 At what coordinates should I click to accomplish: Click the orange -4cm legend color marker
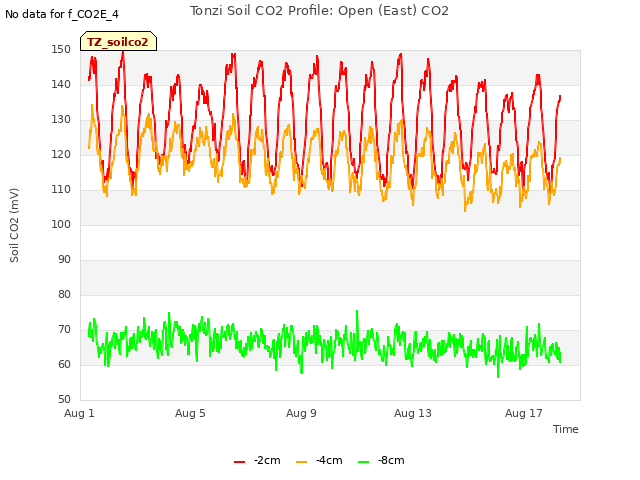[301, 462]
